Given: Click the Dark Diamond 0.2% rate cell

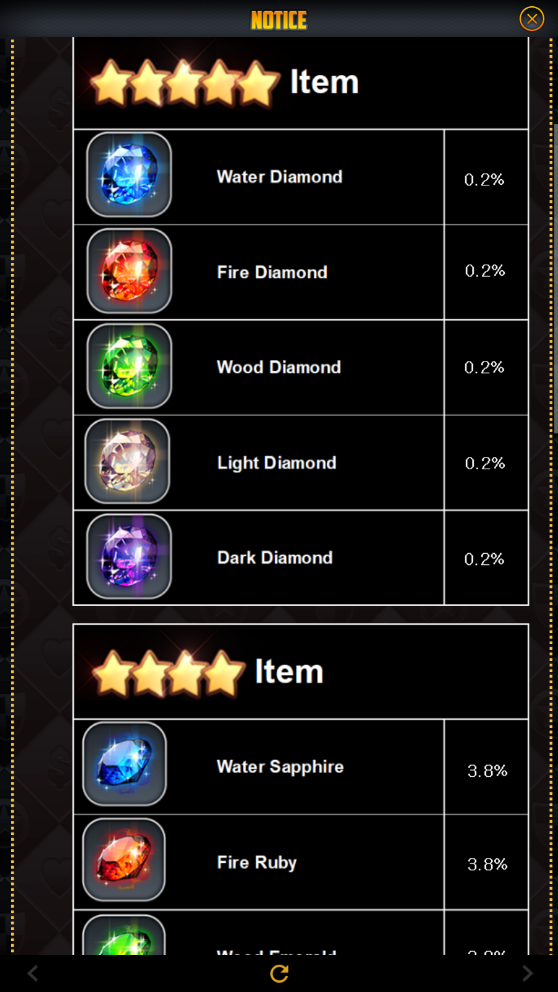Looking at the screenshot, I should [487, 557].
